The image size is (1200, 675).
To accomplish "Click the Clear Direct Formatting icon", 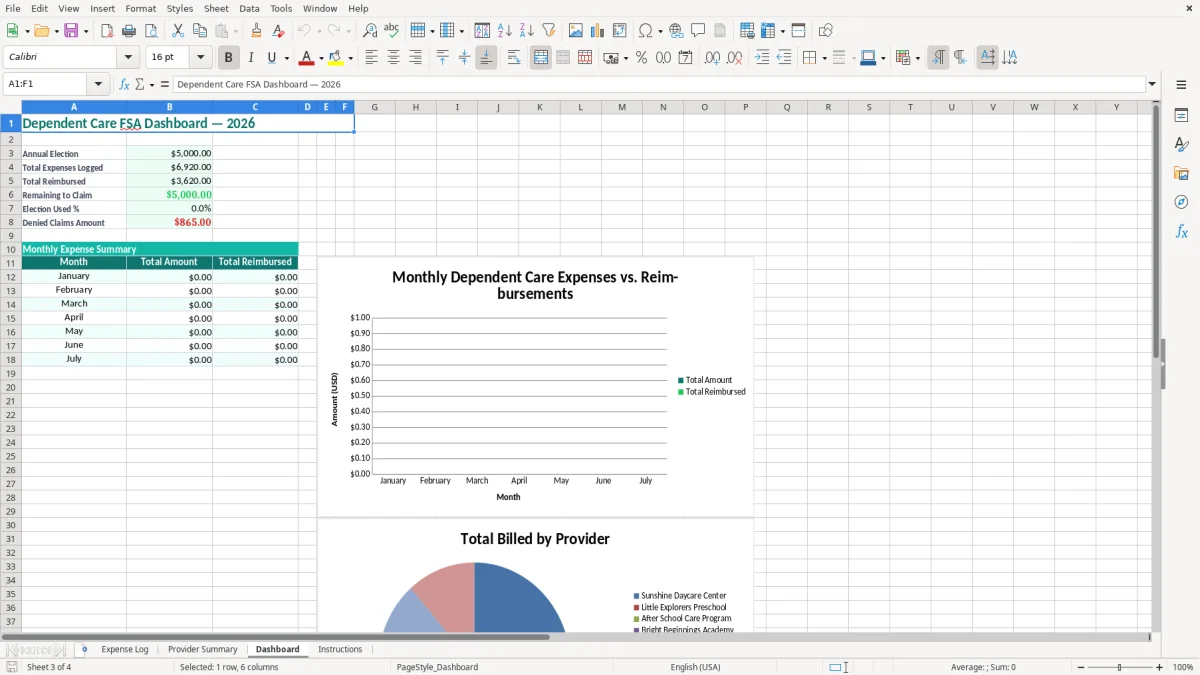I will pos(279,31).
